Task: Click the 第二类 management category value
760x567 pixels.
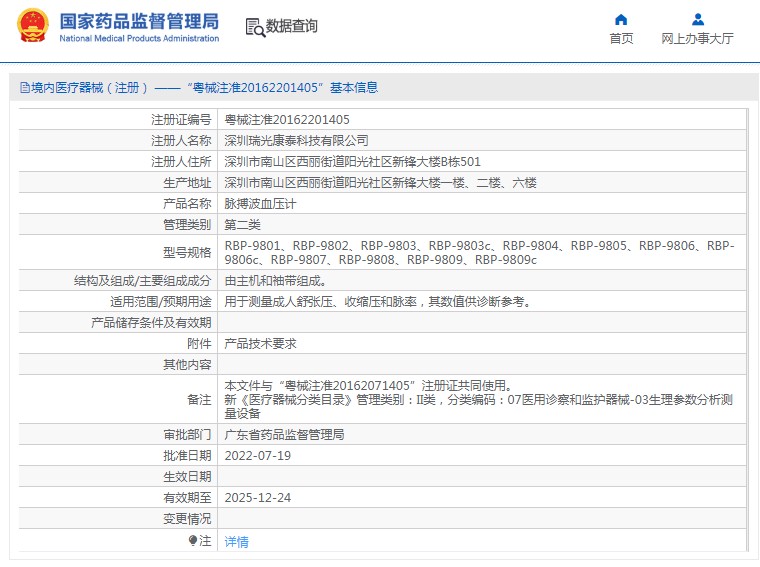Action: coord(242,224)
